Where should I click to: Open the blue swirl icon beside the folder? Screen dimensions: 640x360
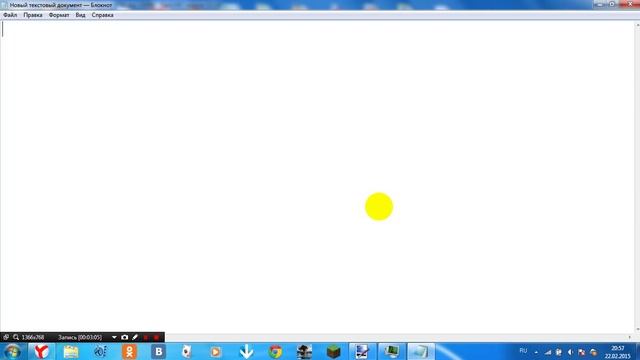(x=100, y=351)
